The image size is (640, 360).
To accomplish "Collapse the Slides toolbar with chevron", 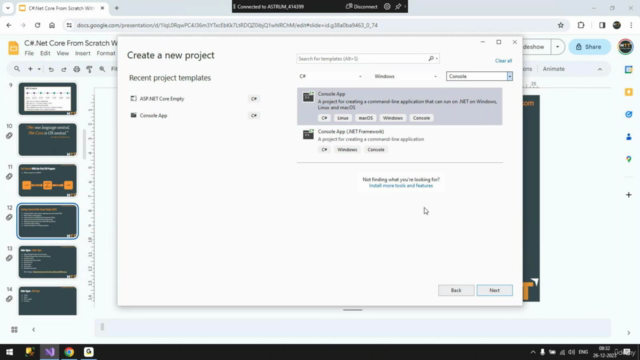I will [600, 69].
